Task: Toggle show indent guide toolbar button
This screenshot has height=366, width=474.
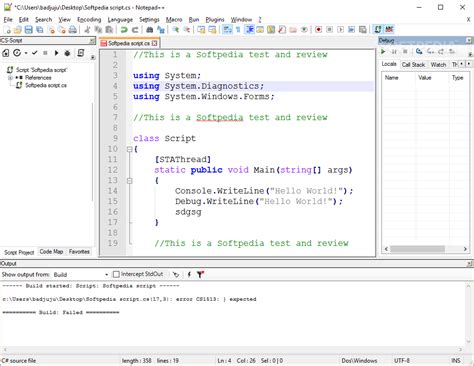Action: pyautogui.click(x=249, y=30)
